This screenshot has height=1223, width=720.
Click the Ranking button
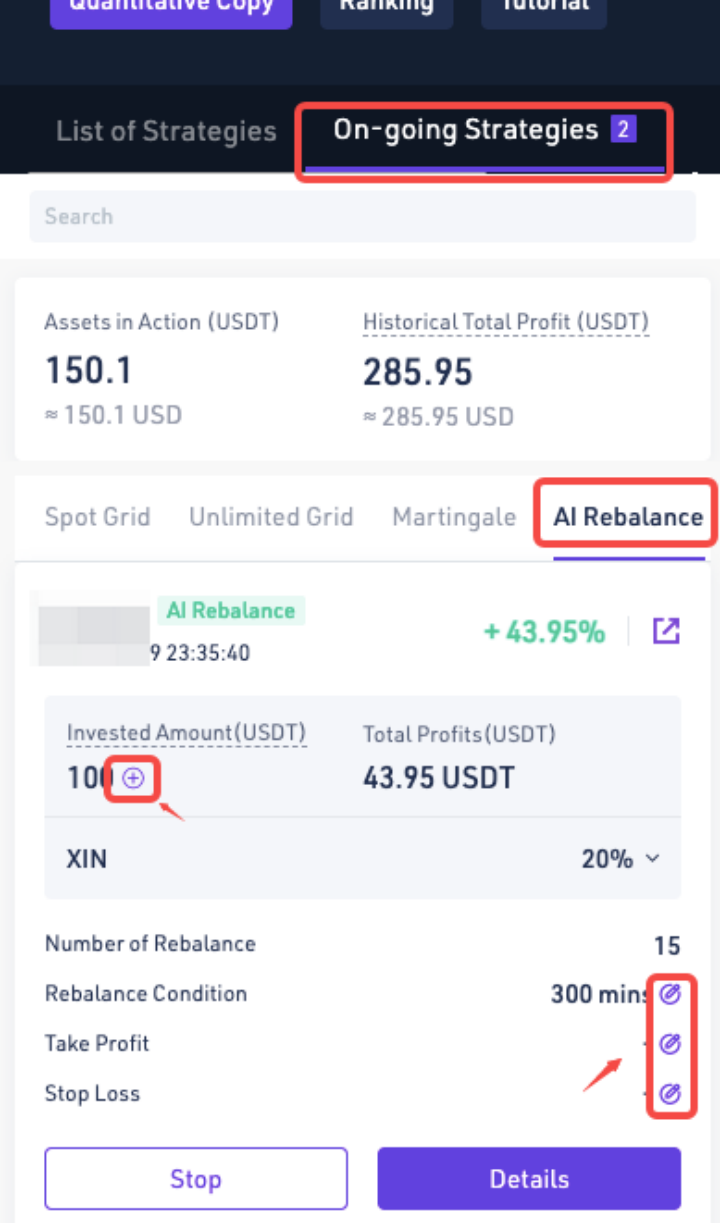pos(386,8)
